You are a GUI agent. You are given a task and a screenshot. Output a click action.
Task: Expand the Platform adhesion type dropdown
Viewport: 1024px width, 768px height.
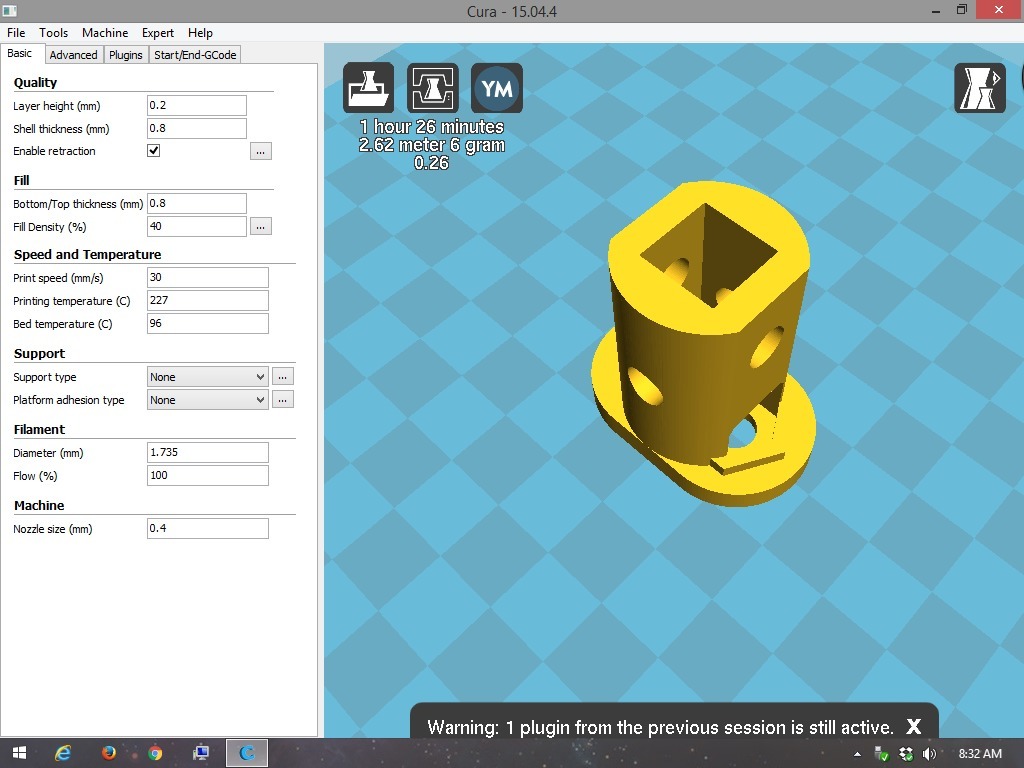(x=207, y=400)
